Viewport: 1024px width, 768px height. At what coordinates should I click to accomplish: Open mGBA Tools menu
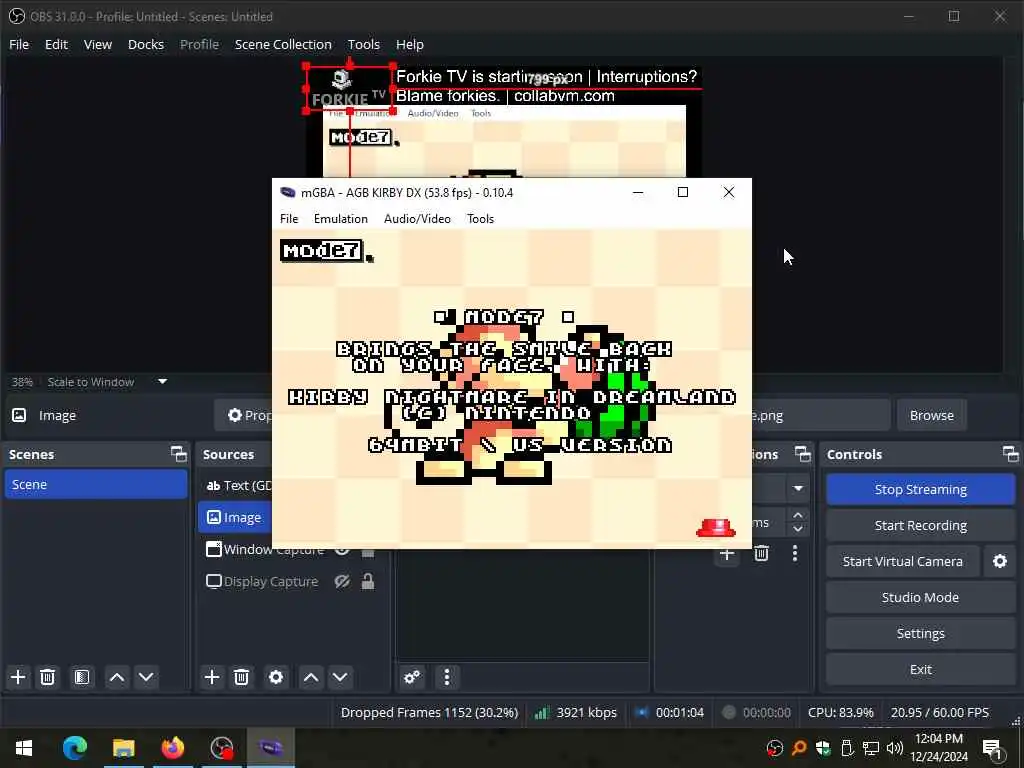480,219
